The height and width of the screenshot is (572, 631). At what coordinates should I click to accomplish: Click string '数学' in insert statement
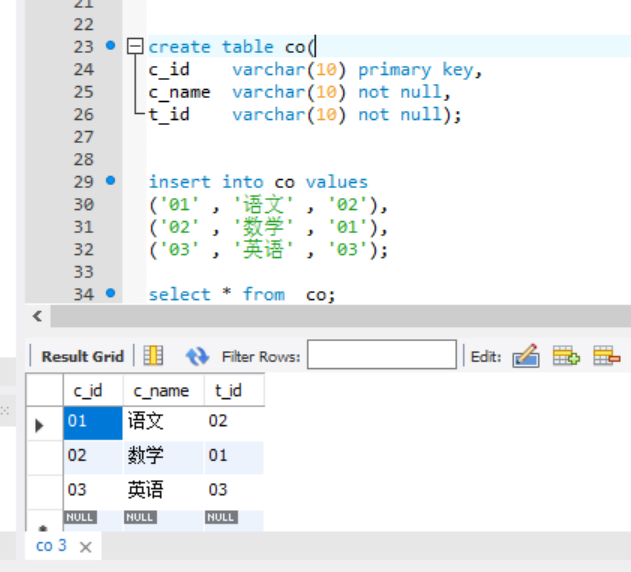pos(264,227)
